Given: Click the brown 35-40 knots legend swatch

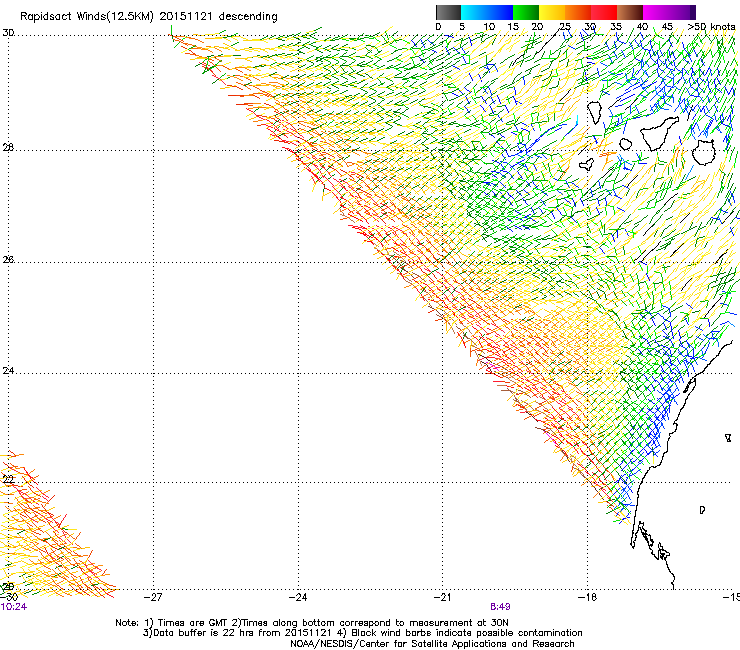Looking at the screenshot, I should pos(630,12).
